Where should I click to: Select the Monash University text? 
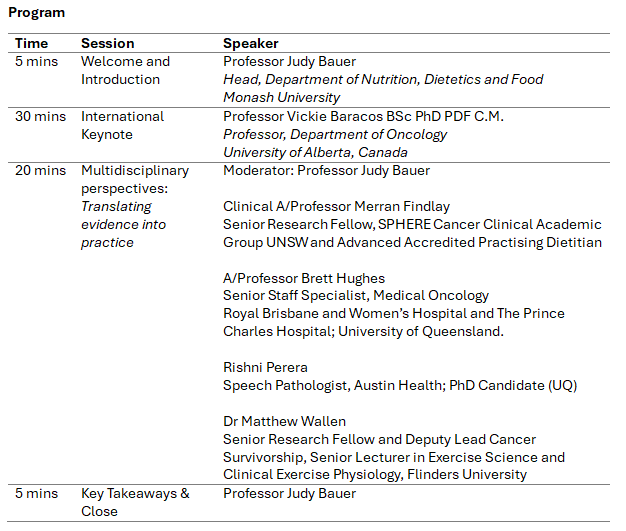[281, 98]
